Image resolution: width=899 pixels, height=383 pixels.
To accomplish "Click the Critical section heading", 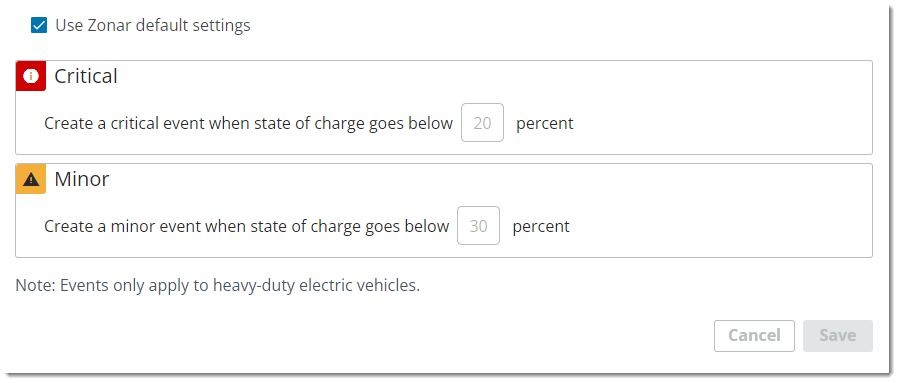I will [x=86, y=76].
